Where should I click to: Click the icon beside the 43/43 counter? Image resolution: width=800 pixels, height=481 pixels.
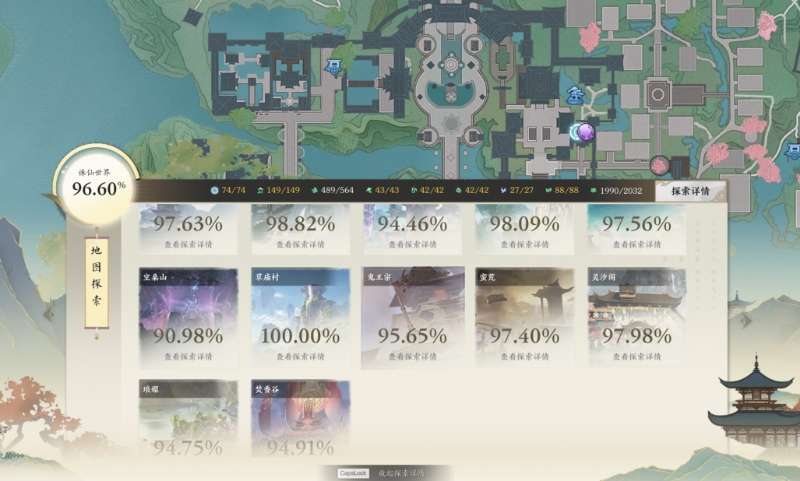369,190
